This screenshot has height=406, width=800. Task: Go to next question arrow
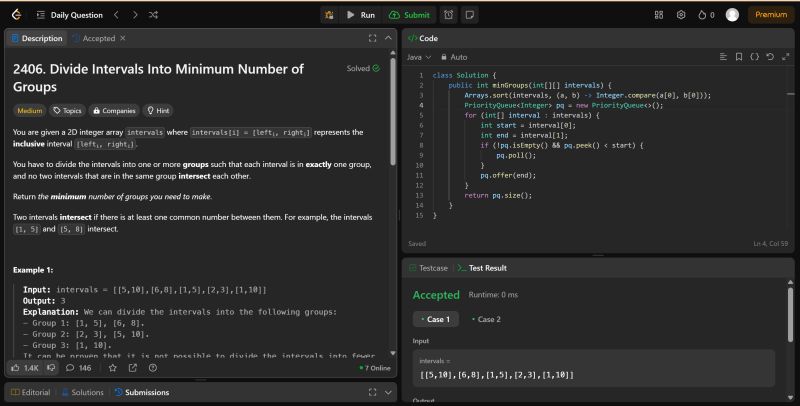[x=135, y=15]
